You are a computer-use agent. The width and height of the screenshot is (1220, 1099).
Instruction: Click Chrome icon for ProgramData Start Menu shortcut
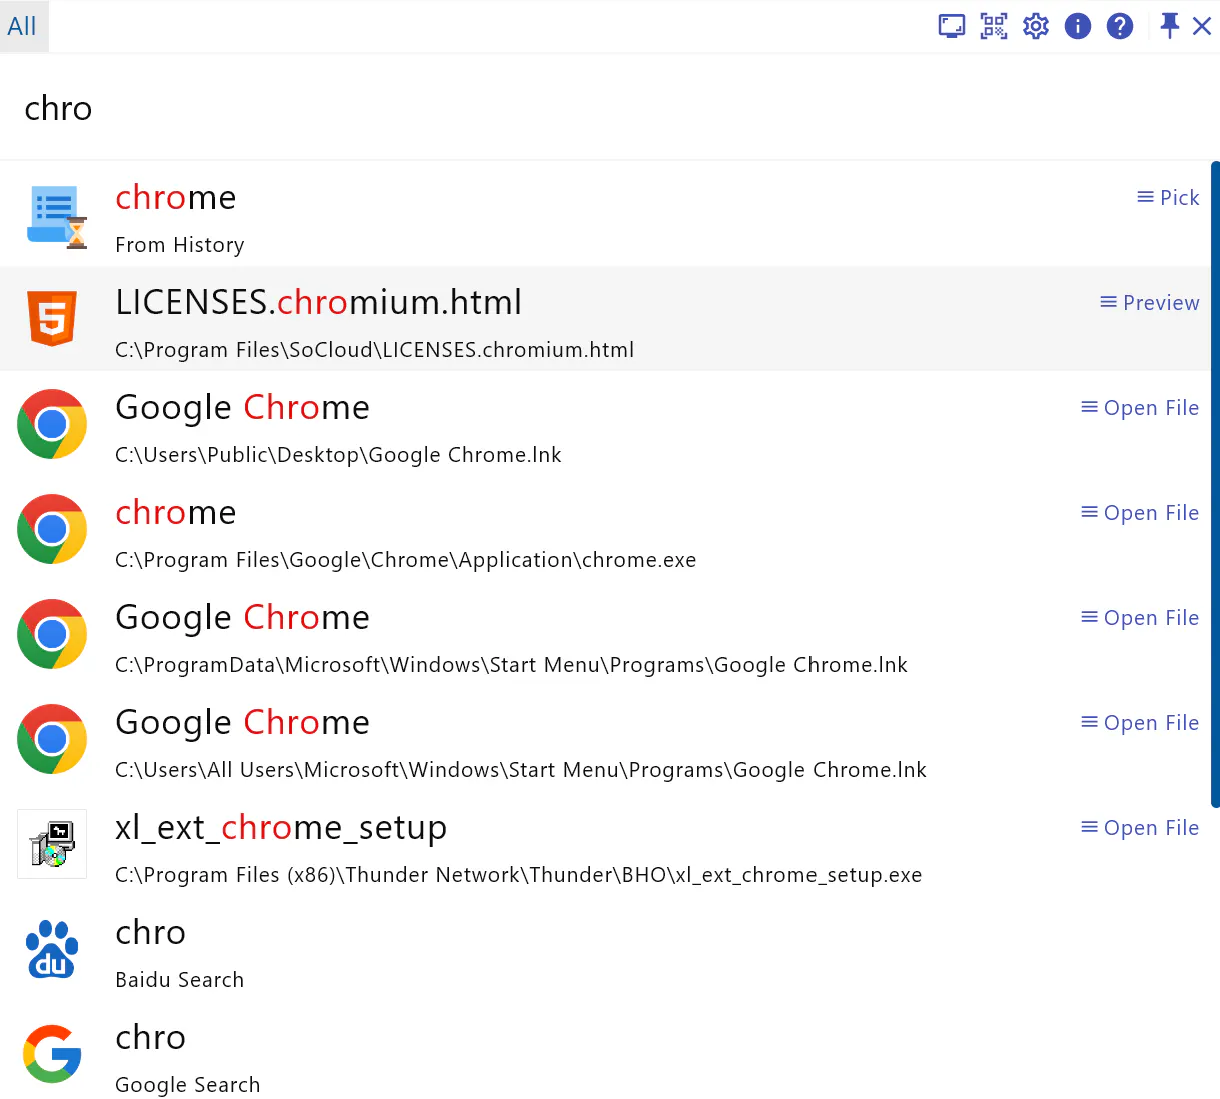click(x=52, y=634)
